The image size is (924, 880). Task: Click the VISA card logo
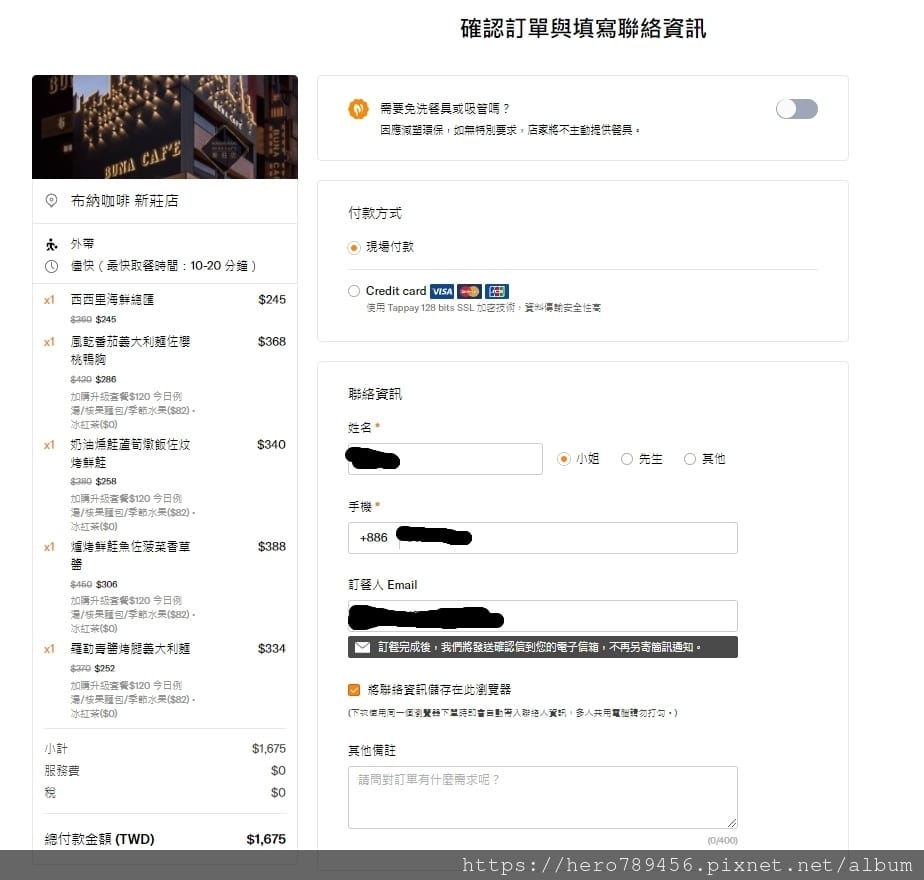(442, 291)
